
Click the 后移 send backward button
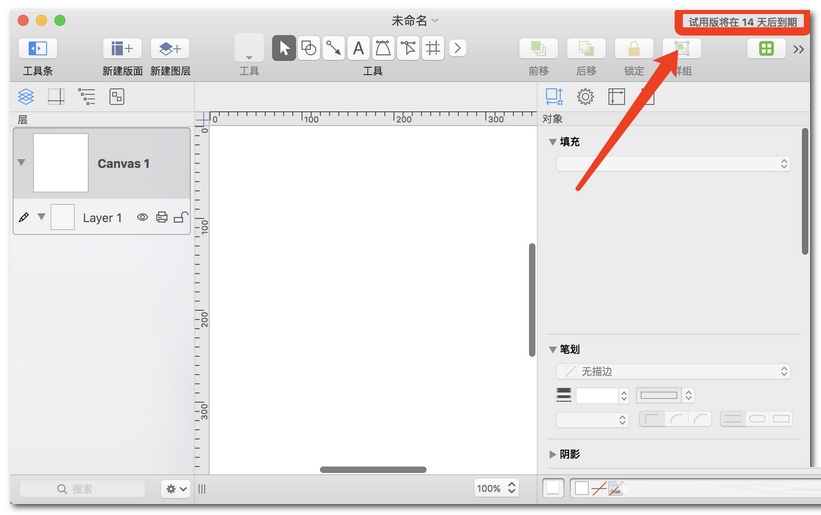[x=586, y=49]
